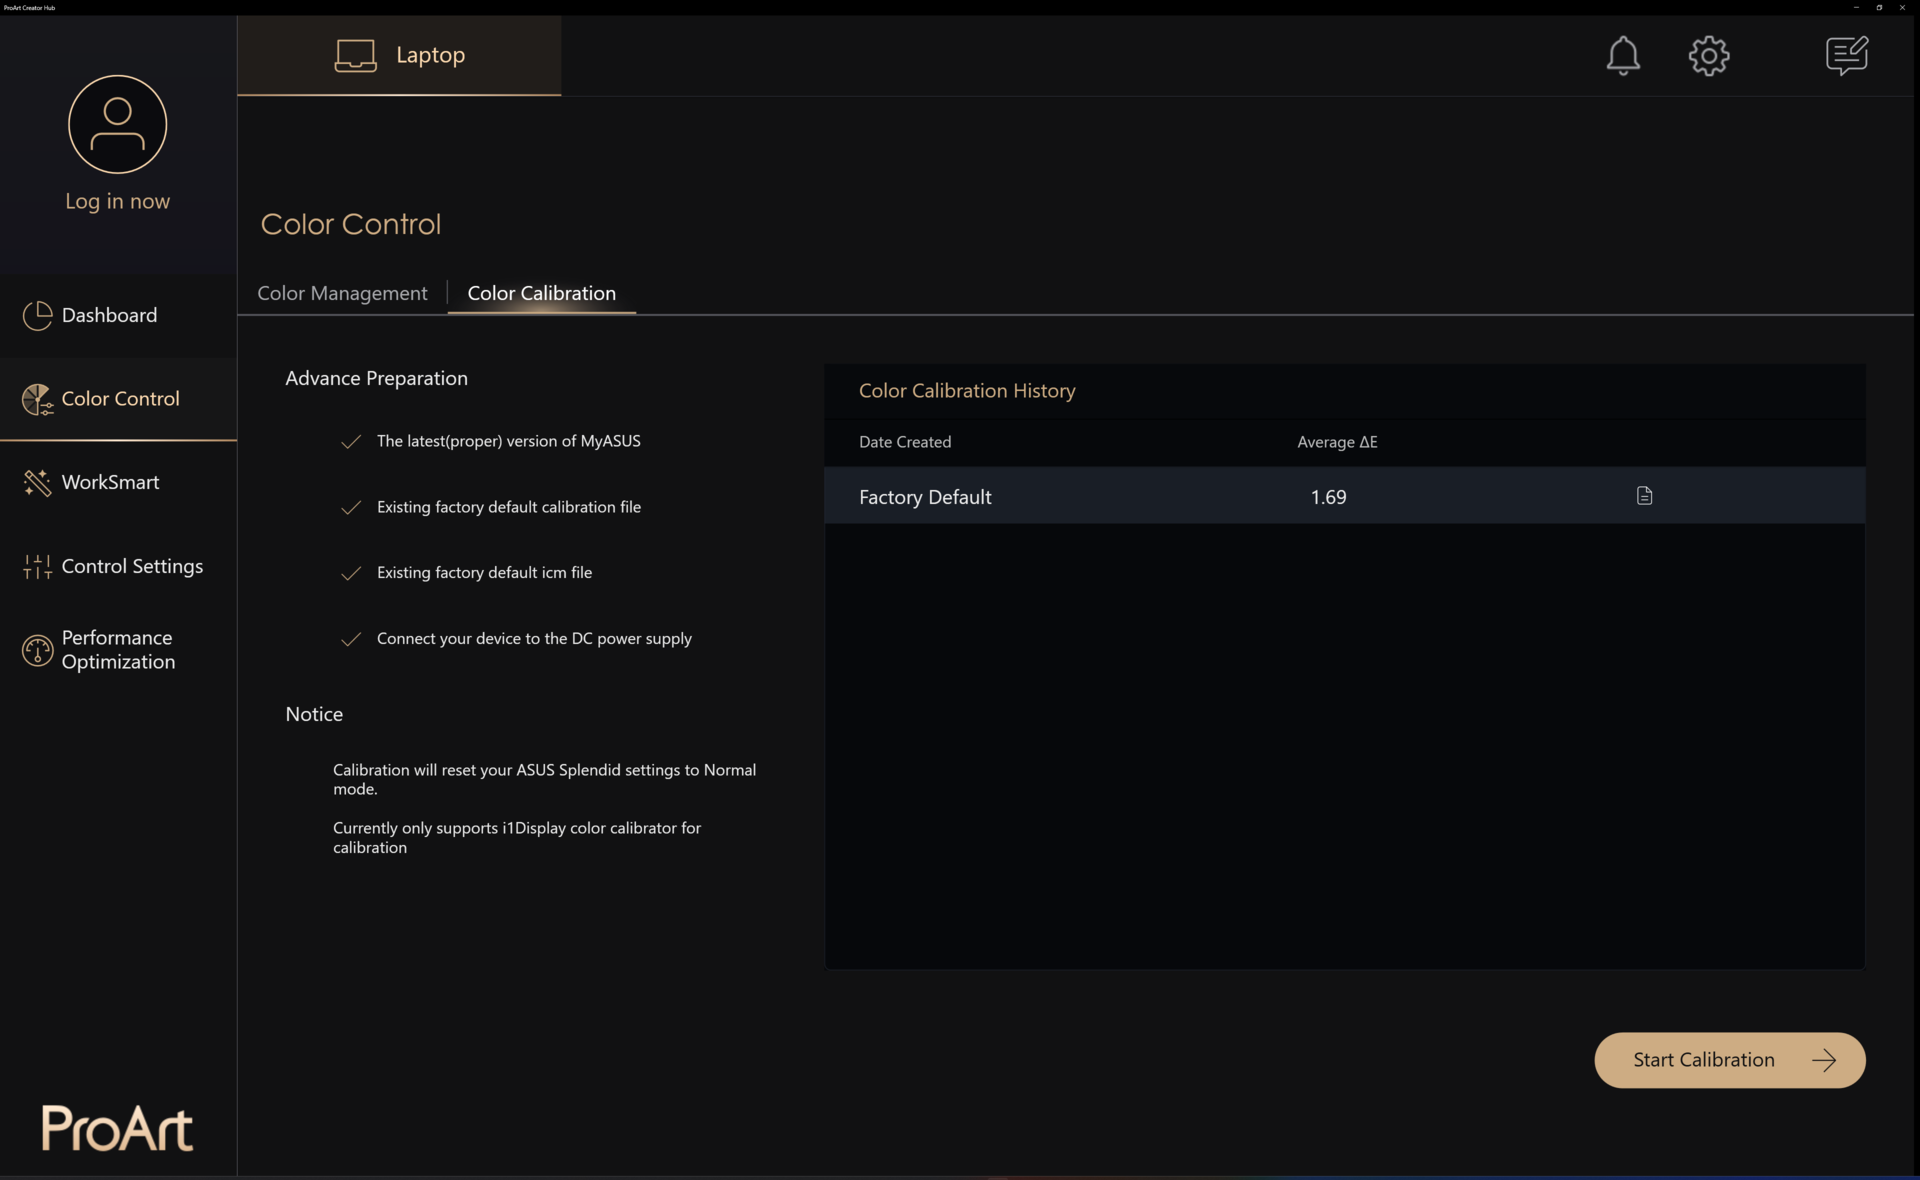Screen dimensions: 1920x1180
Task: Click the MyASUS version checkmark
Action: pyautogui.click(x=351, y=442)
